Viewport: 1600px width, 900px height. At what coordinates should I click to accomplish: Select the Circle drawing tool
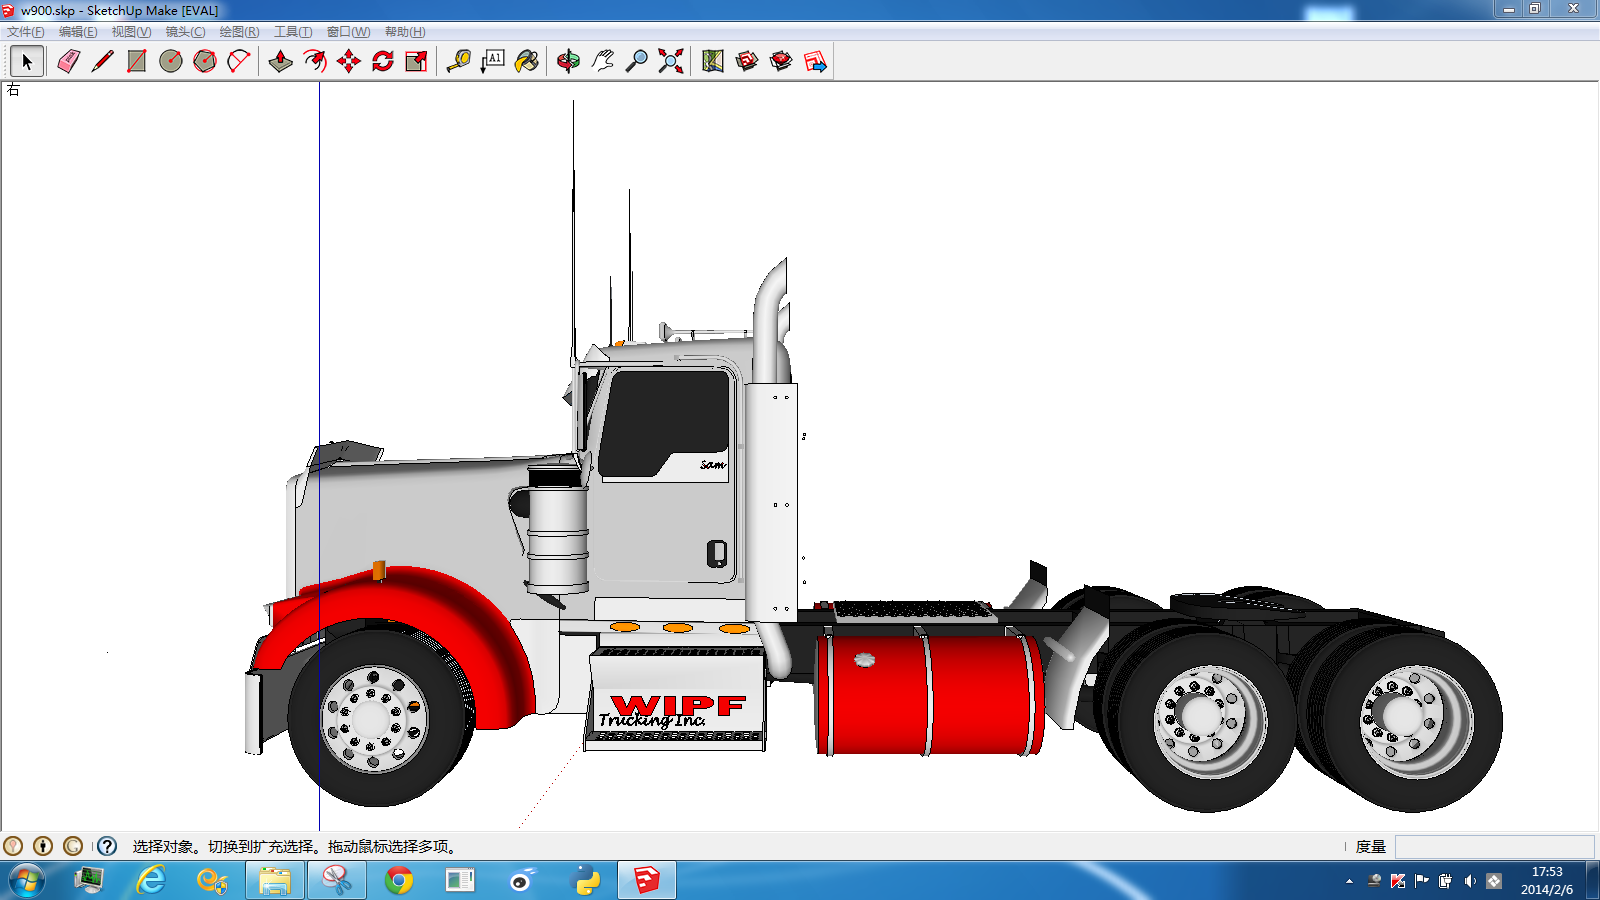tap(171, 61)
